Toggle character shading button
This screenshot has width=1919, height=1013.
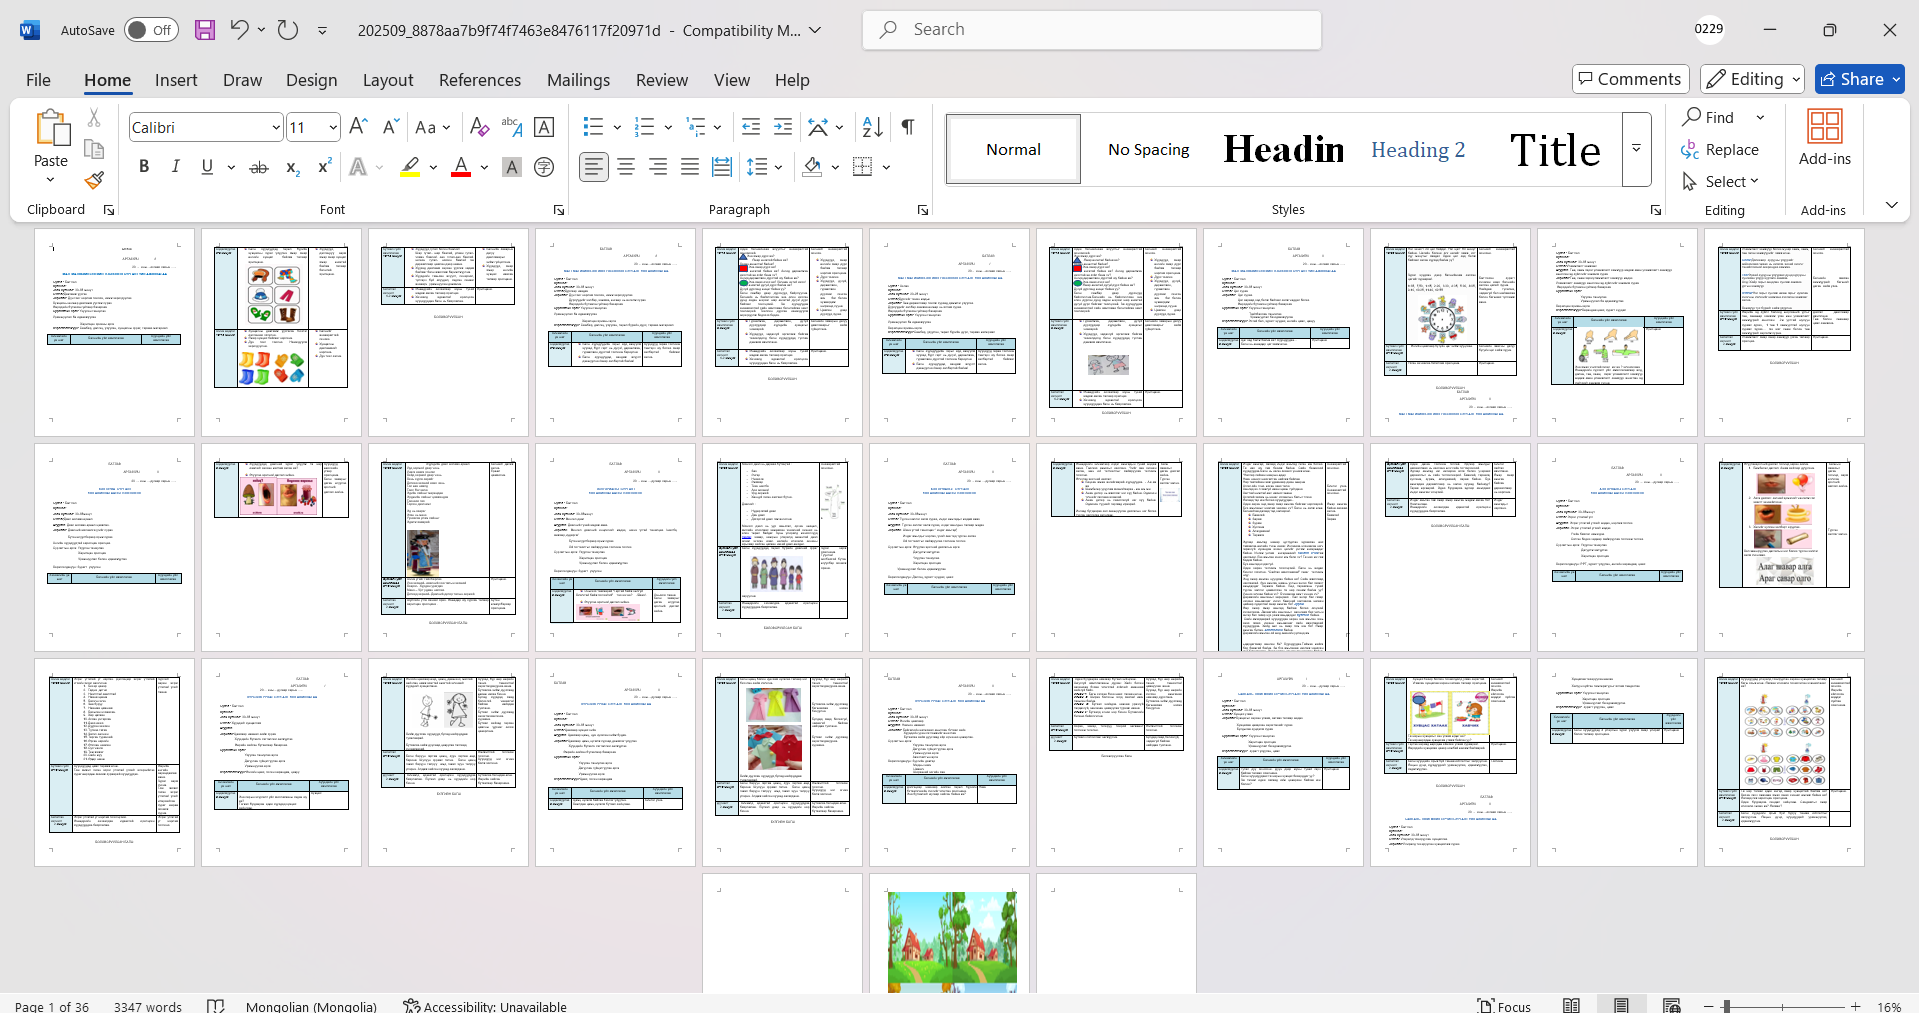click(x=512, y=167)
